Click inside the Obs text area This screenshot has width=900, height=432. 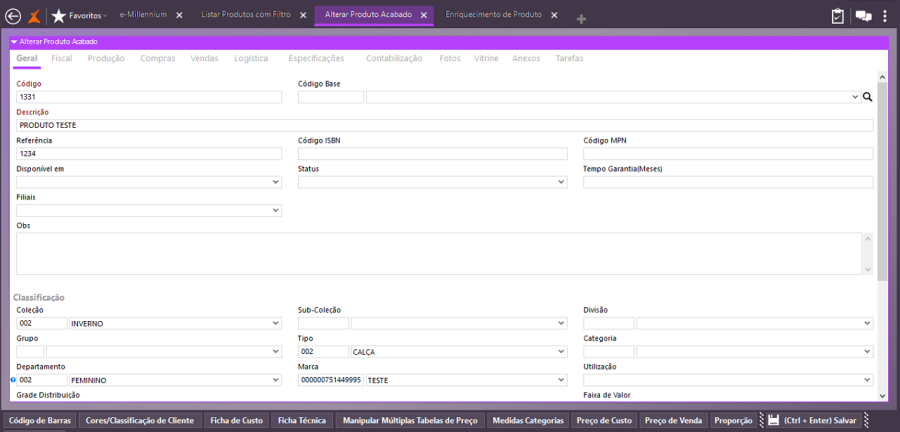coord(439,254)
